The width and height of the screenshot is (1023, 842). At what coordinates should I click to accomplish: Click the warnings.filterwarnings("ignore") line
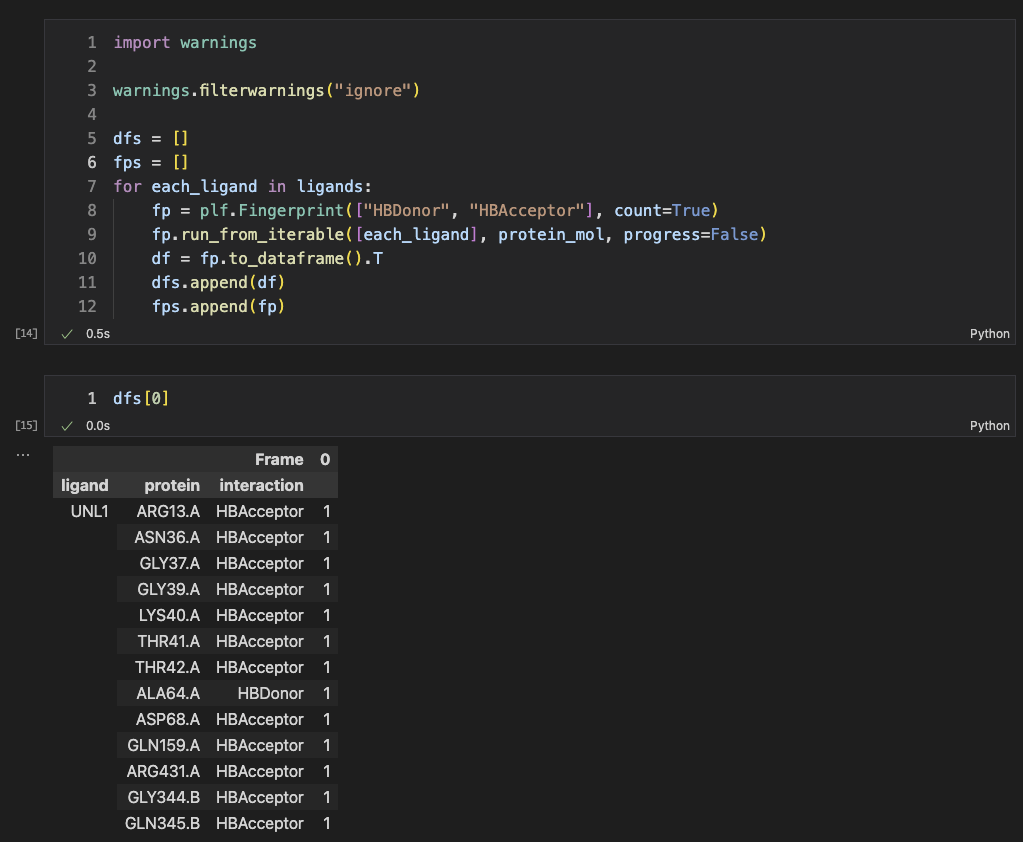[x=266, y=90]
